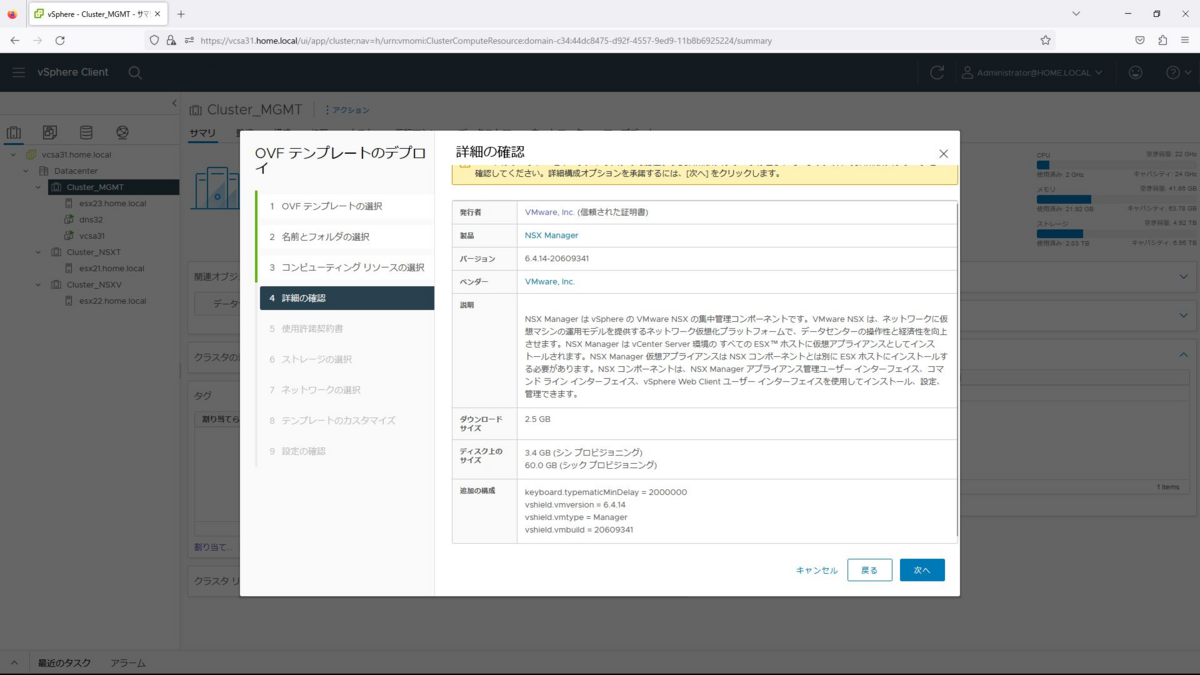Select Cluster_NSXV in the tree
This screenshot has height=675, width=1200.
tap(93, 285)
